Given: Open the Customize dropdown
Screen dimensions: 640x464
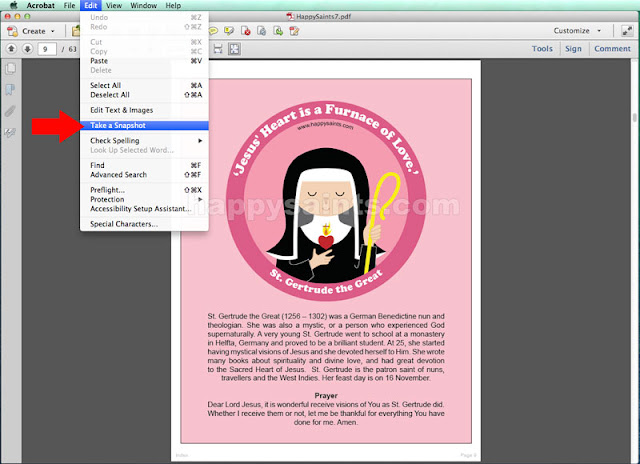Looking at the screenshot, I should pos(577,31).
